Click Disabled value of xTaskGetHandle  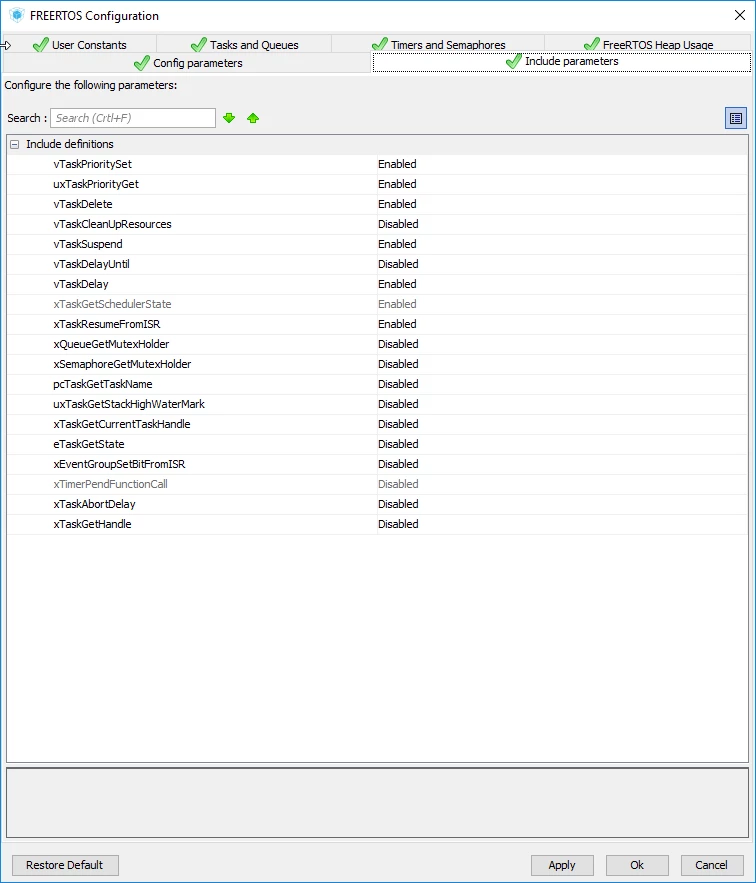point(398,524)
